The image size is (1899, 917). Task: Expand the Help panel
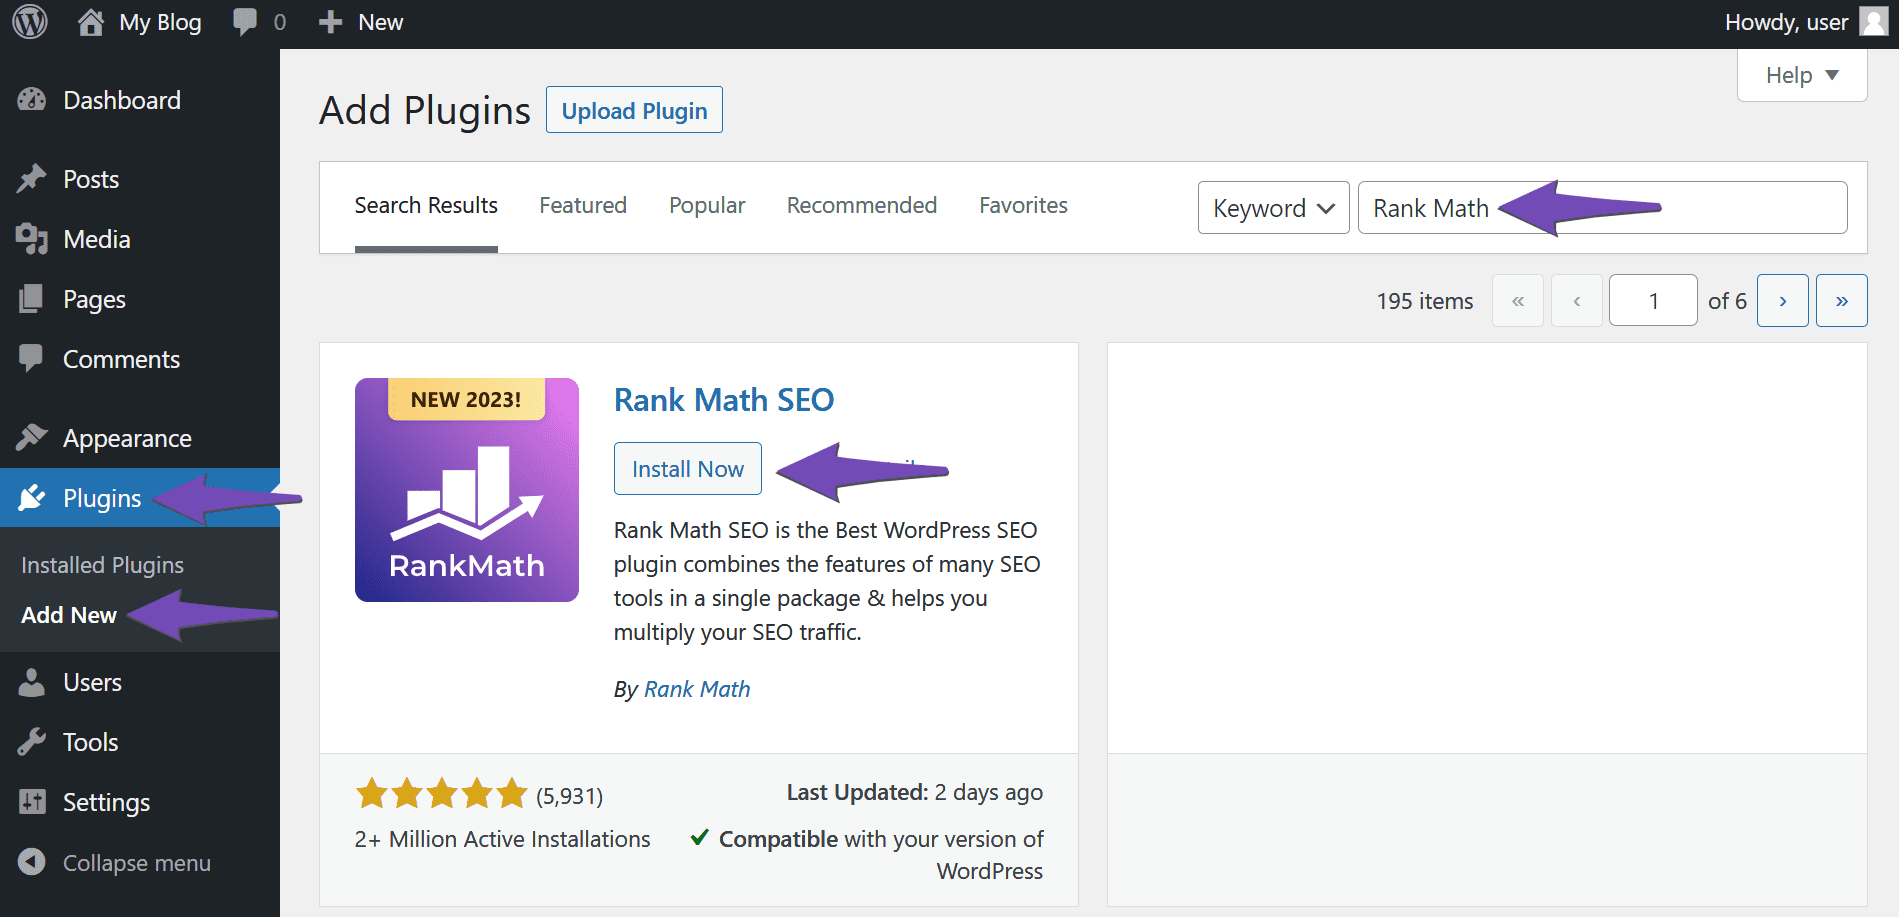click(x=1802, y=75)
